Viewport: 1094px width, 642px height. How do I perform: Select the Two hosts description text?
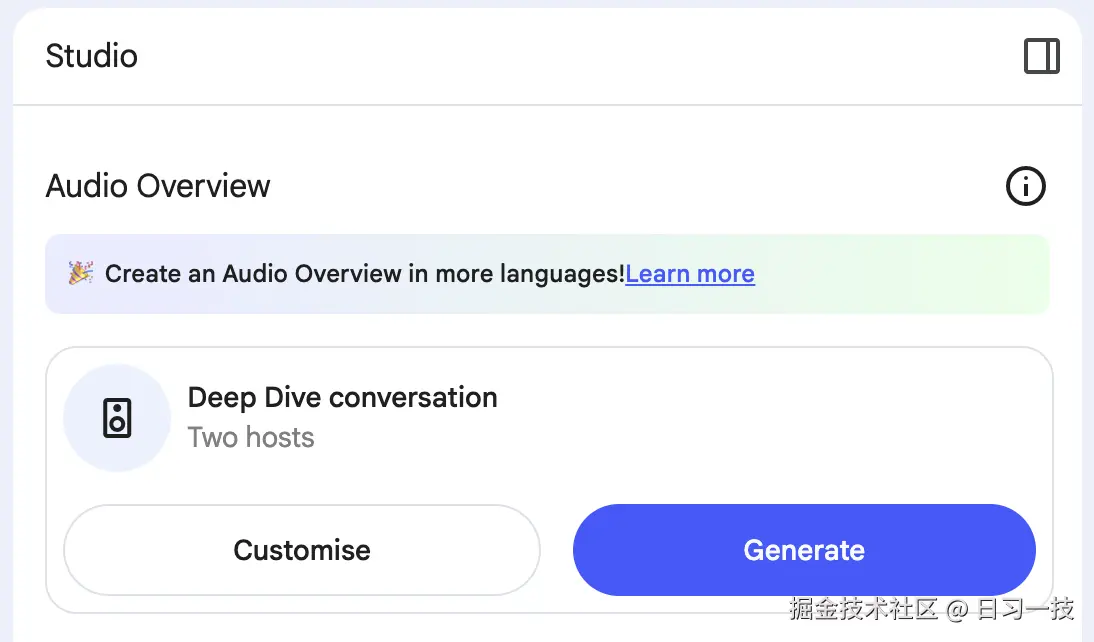[x=251, y=437]
